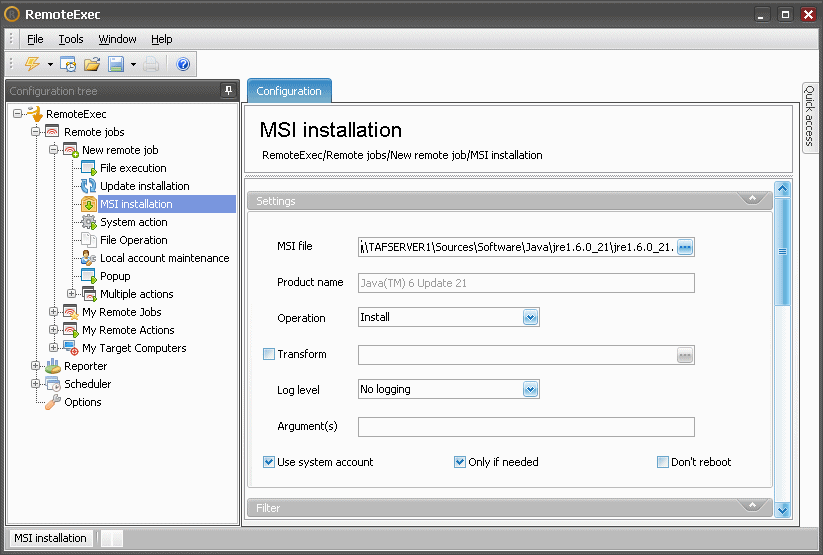The image size is (823, 555).
Task: Click the Local account maintenance user icon
Action: 89,258
